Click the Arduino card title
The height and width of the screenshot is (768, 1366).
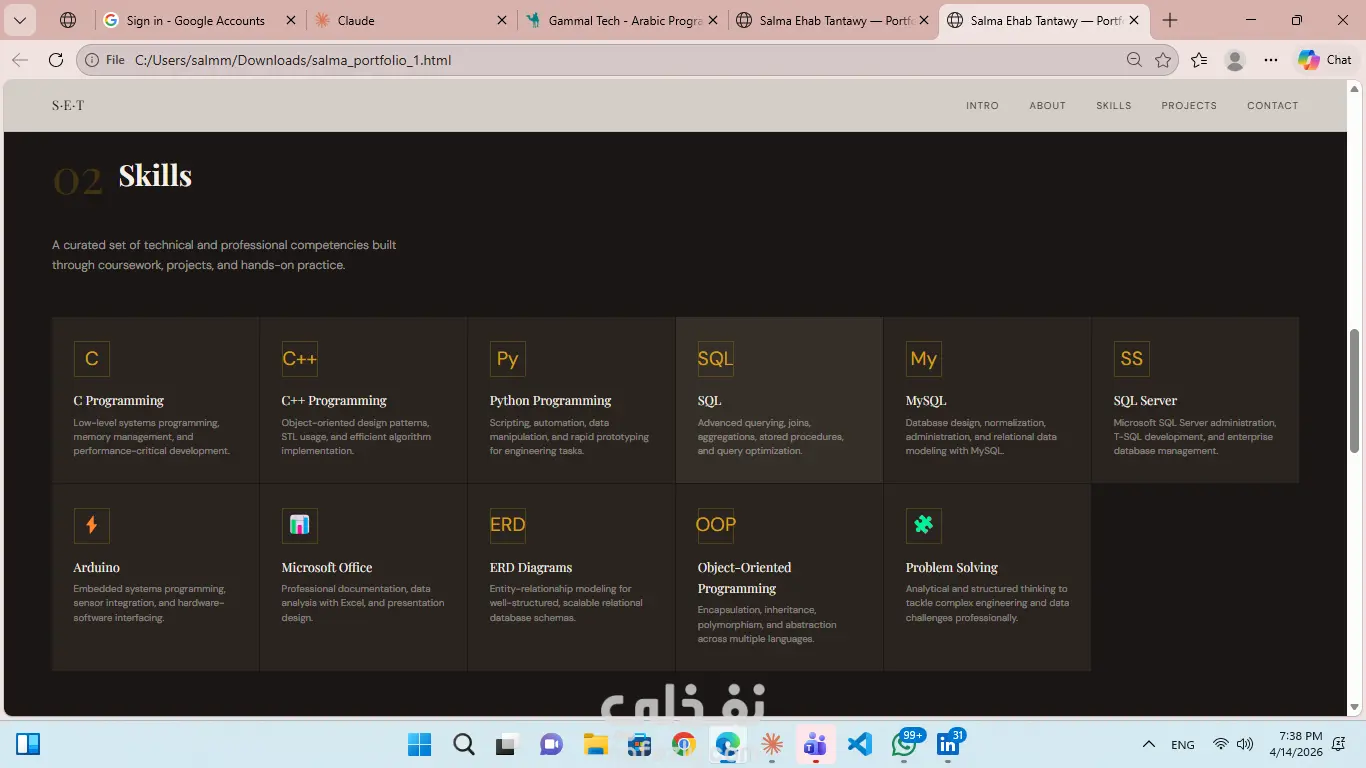point(96,567)
